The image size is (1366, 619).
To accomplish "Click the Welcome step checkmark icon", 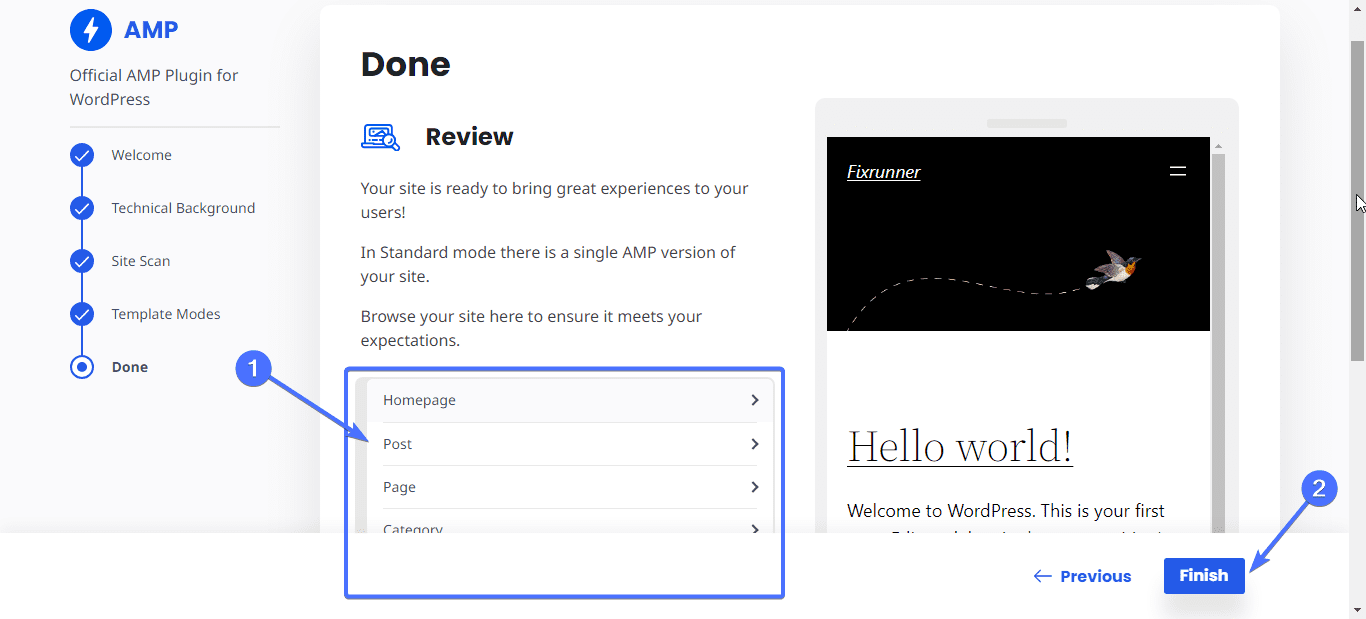I will click(82, 155).
